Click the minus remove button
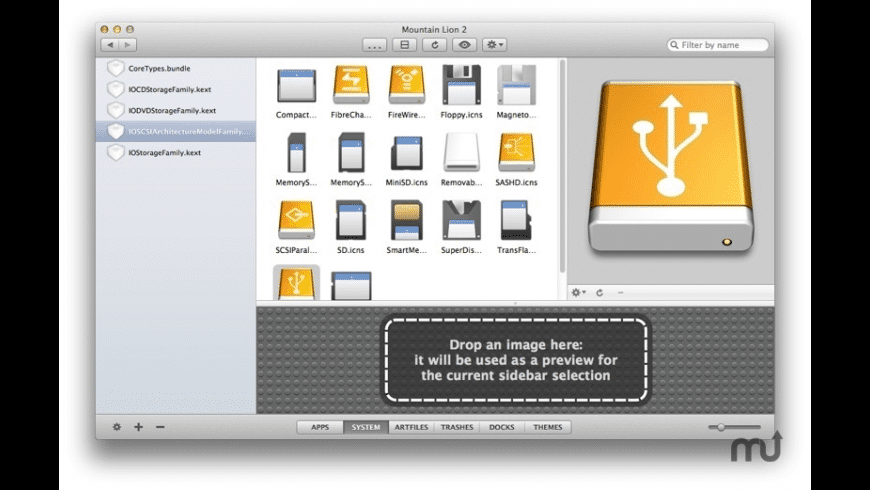This screenshot has height=490, width=870. coord(160,427)
